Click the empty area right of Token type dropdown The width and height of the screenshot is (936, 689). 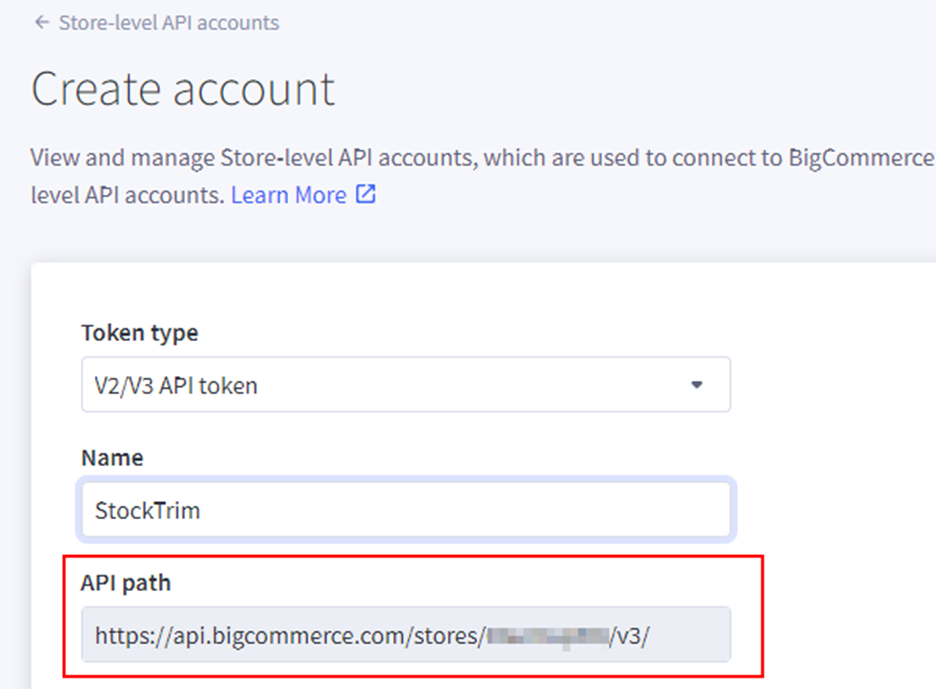coord(830,385)
